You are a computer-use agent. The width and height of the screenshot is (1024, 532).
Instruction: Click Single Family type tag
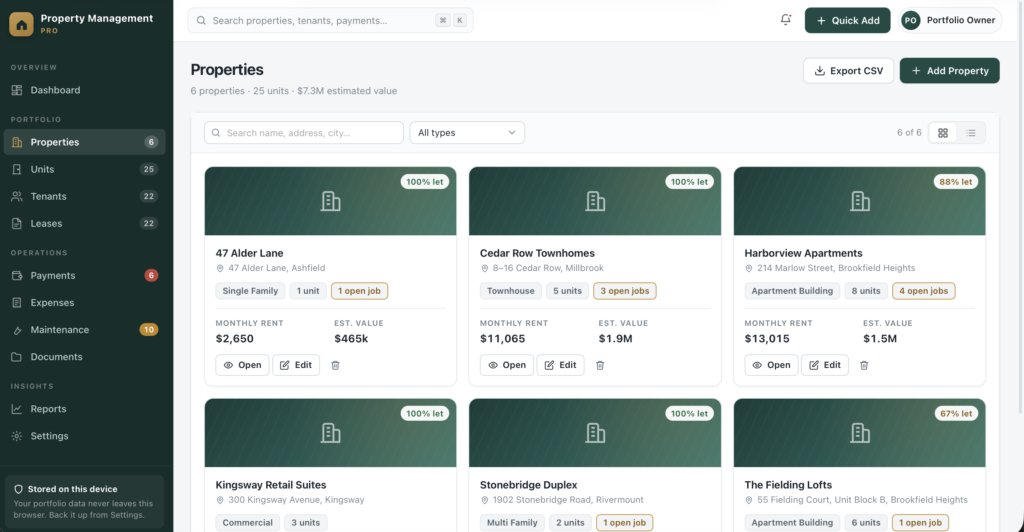(250, 291)
